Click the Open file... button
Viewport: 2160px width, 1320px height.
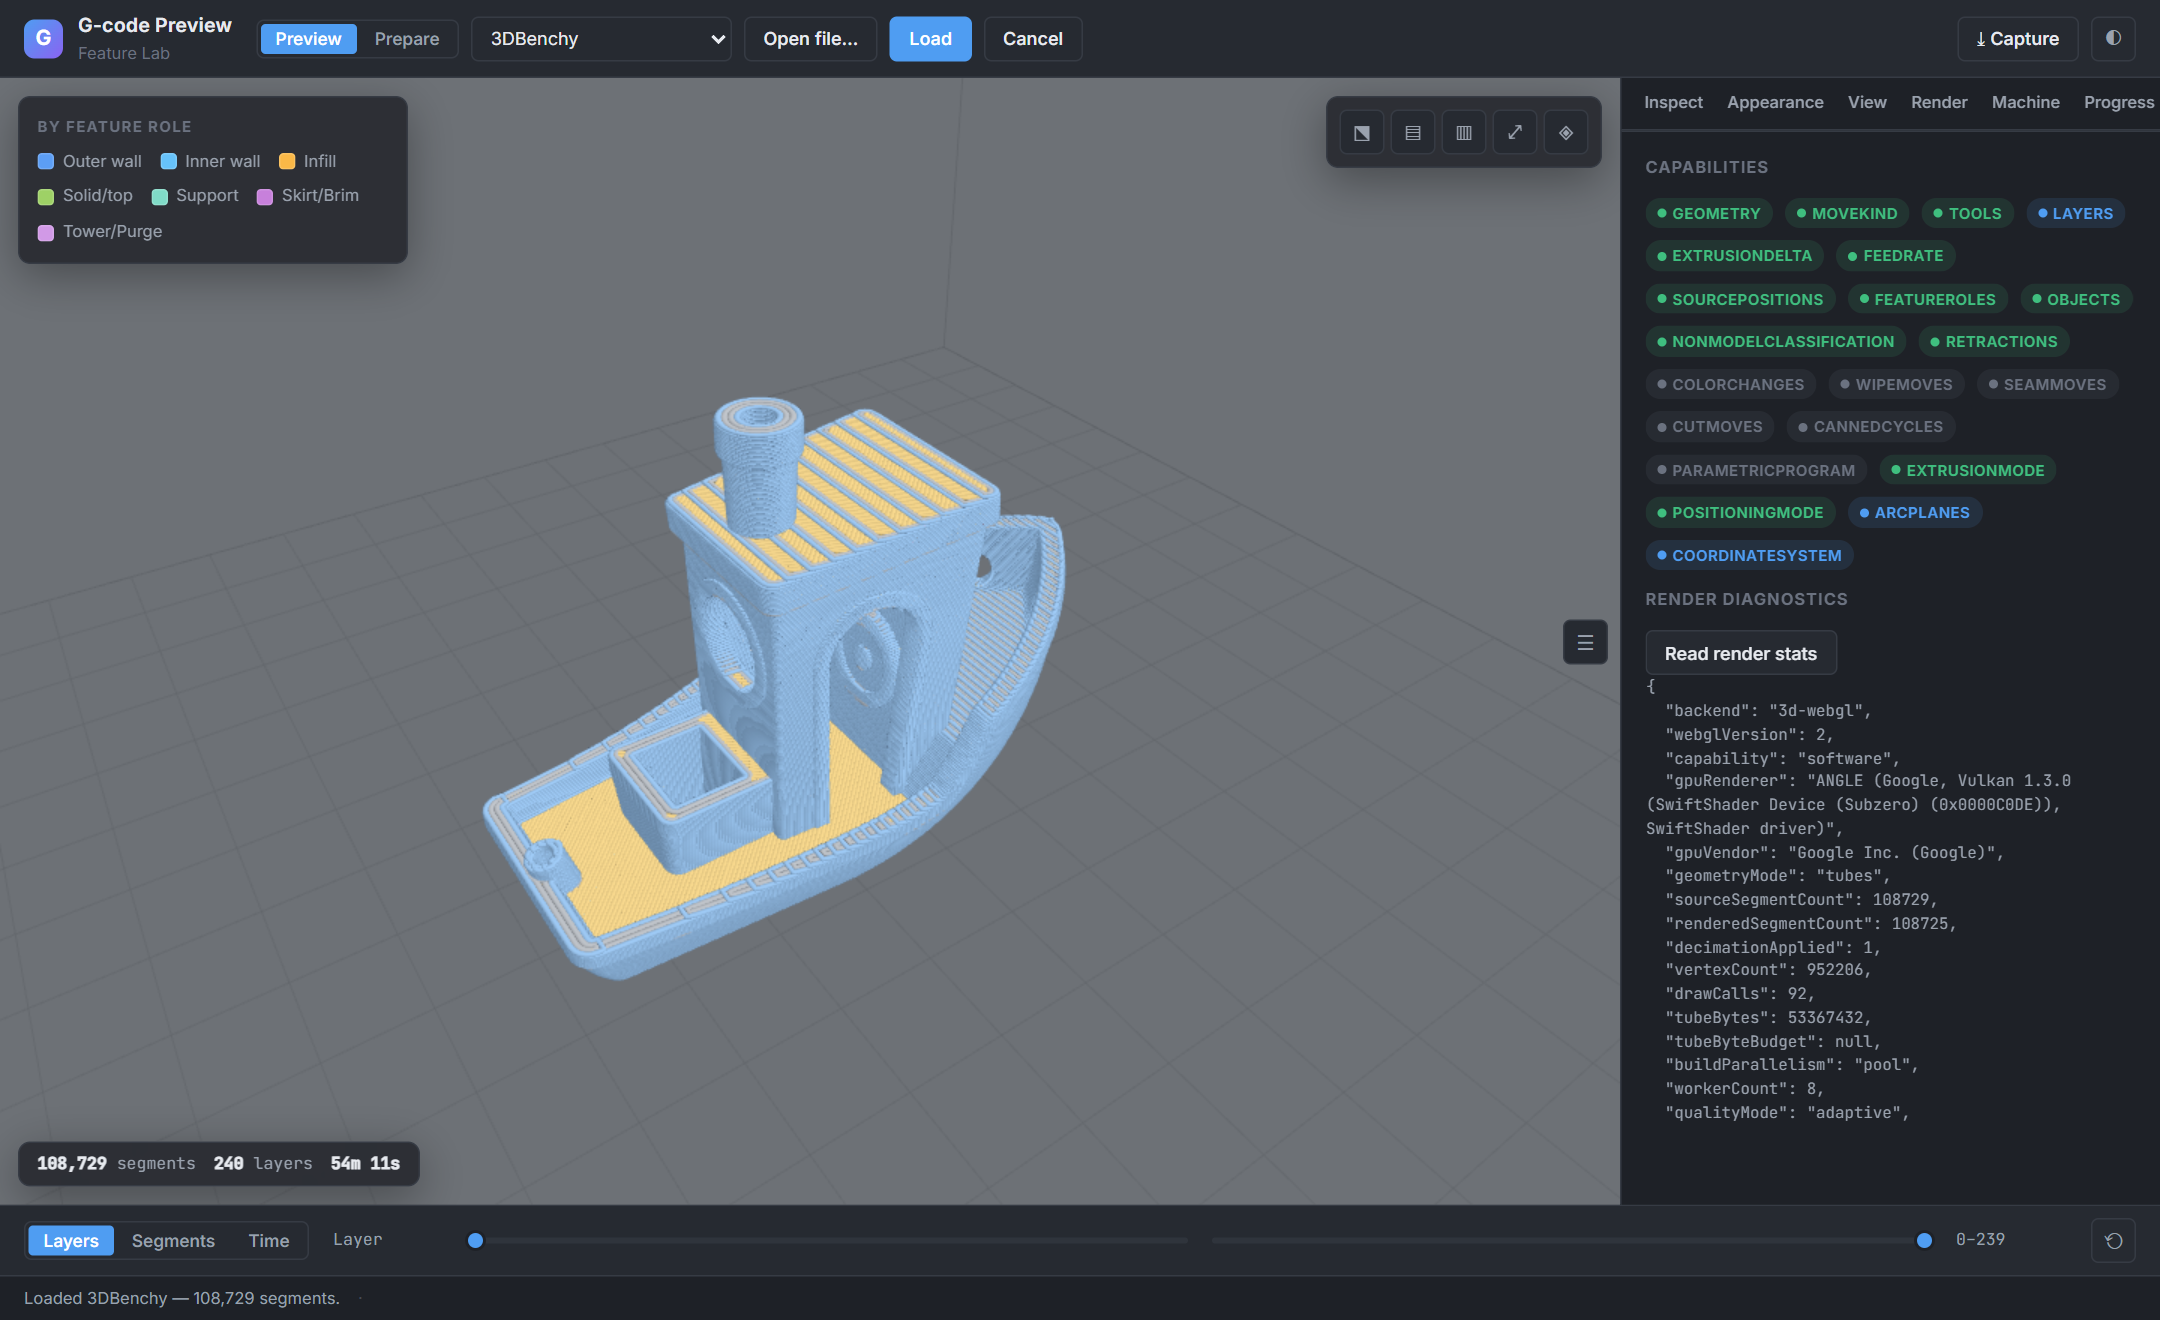810,39
